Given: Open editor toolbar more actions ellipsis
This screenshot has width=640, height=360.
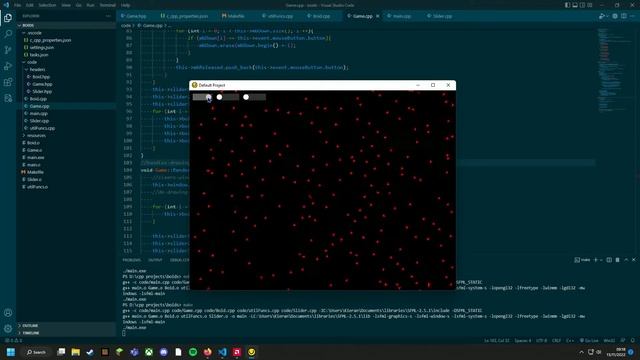Looking at the screenshot, I should click(x=633, y=16).
